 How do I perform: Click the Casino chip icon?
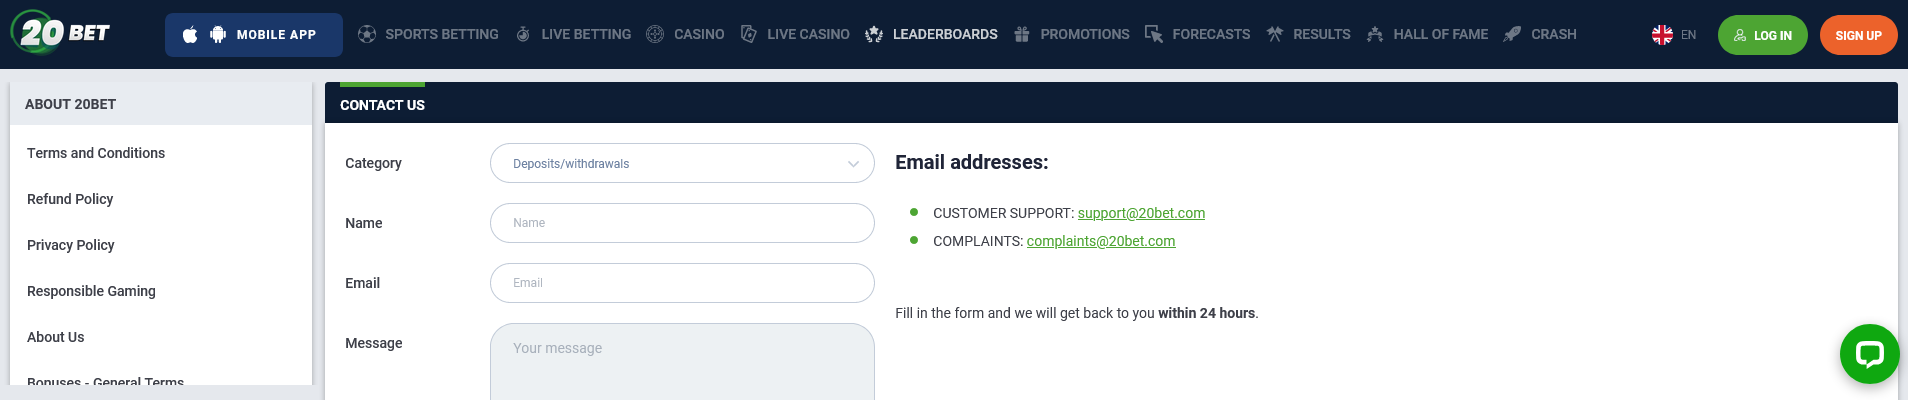click(655, 34)
